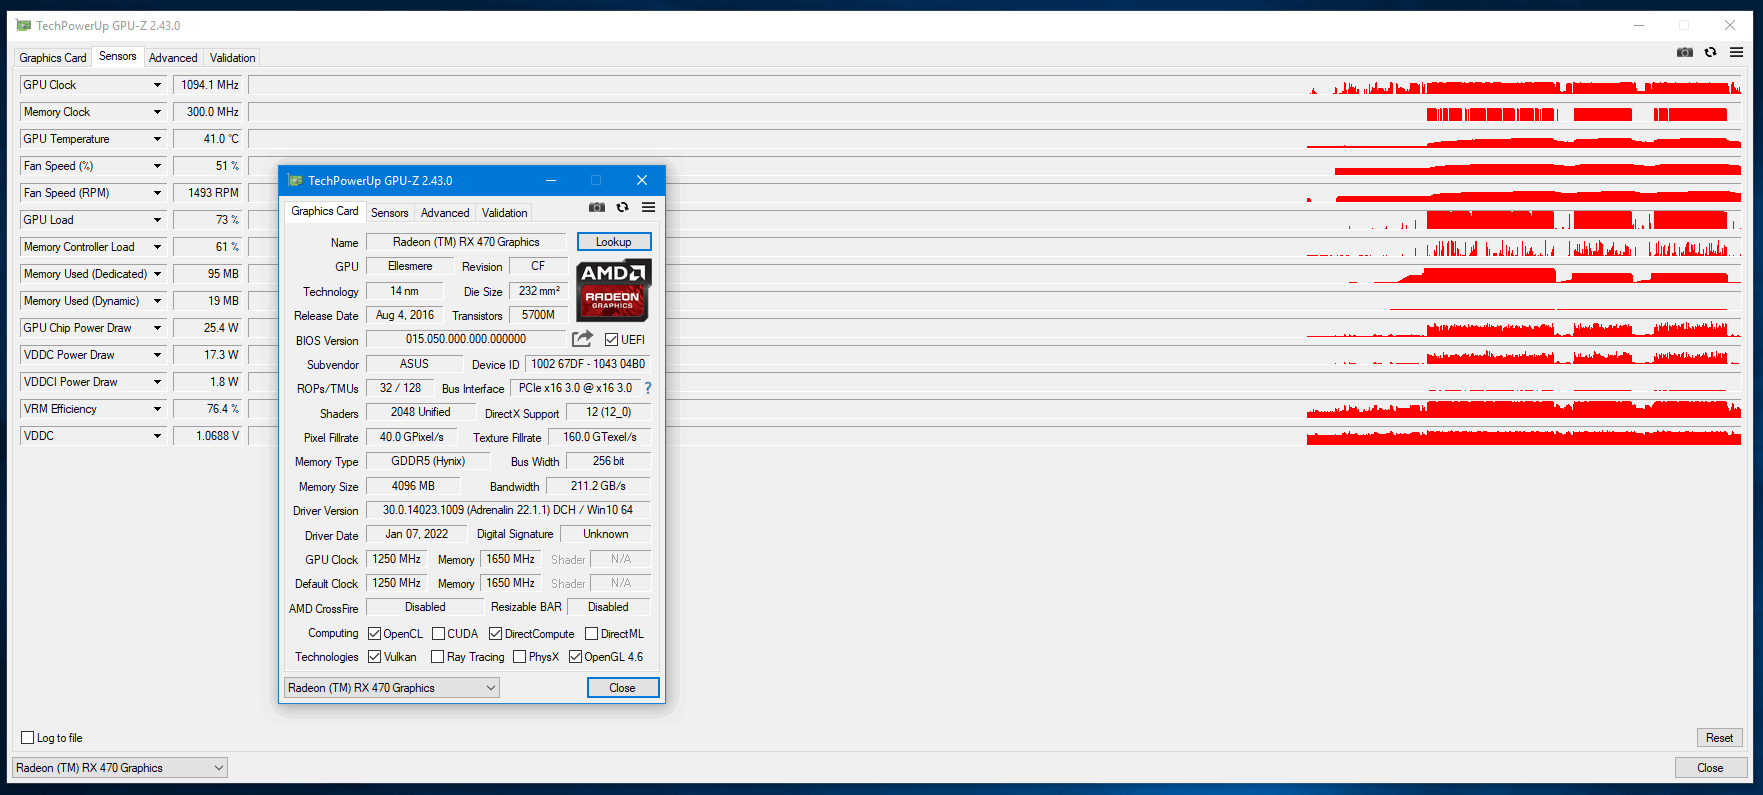The height and width of the screenshot is (795, 1763).
Task: Open the GPU Clock sensor dropdown
Action: pyautogui.click(x=157, y=85)
